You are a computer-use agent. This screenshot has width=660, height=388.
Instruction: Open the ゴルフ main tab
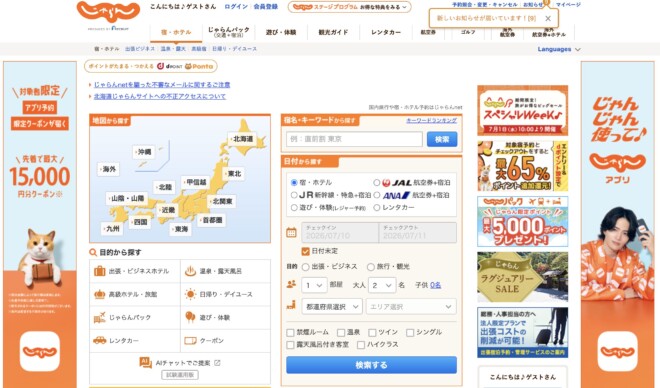click(468, 32)
